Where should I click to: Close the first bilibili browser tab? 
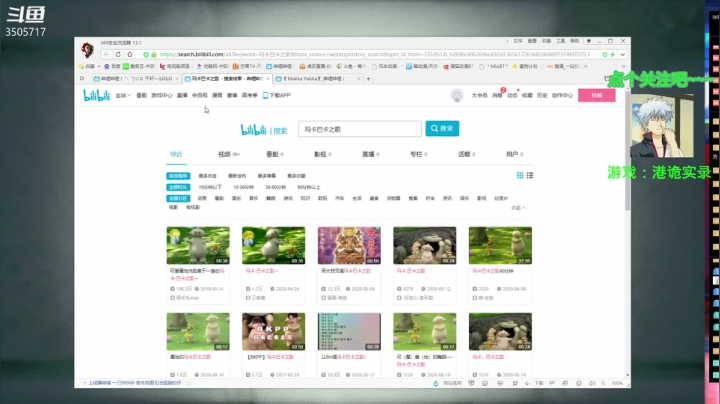[x=177, y=79]
